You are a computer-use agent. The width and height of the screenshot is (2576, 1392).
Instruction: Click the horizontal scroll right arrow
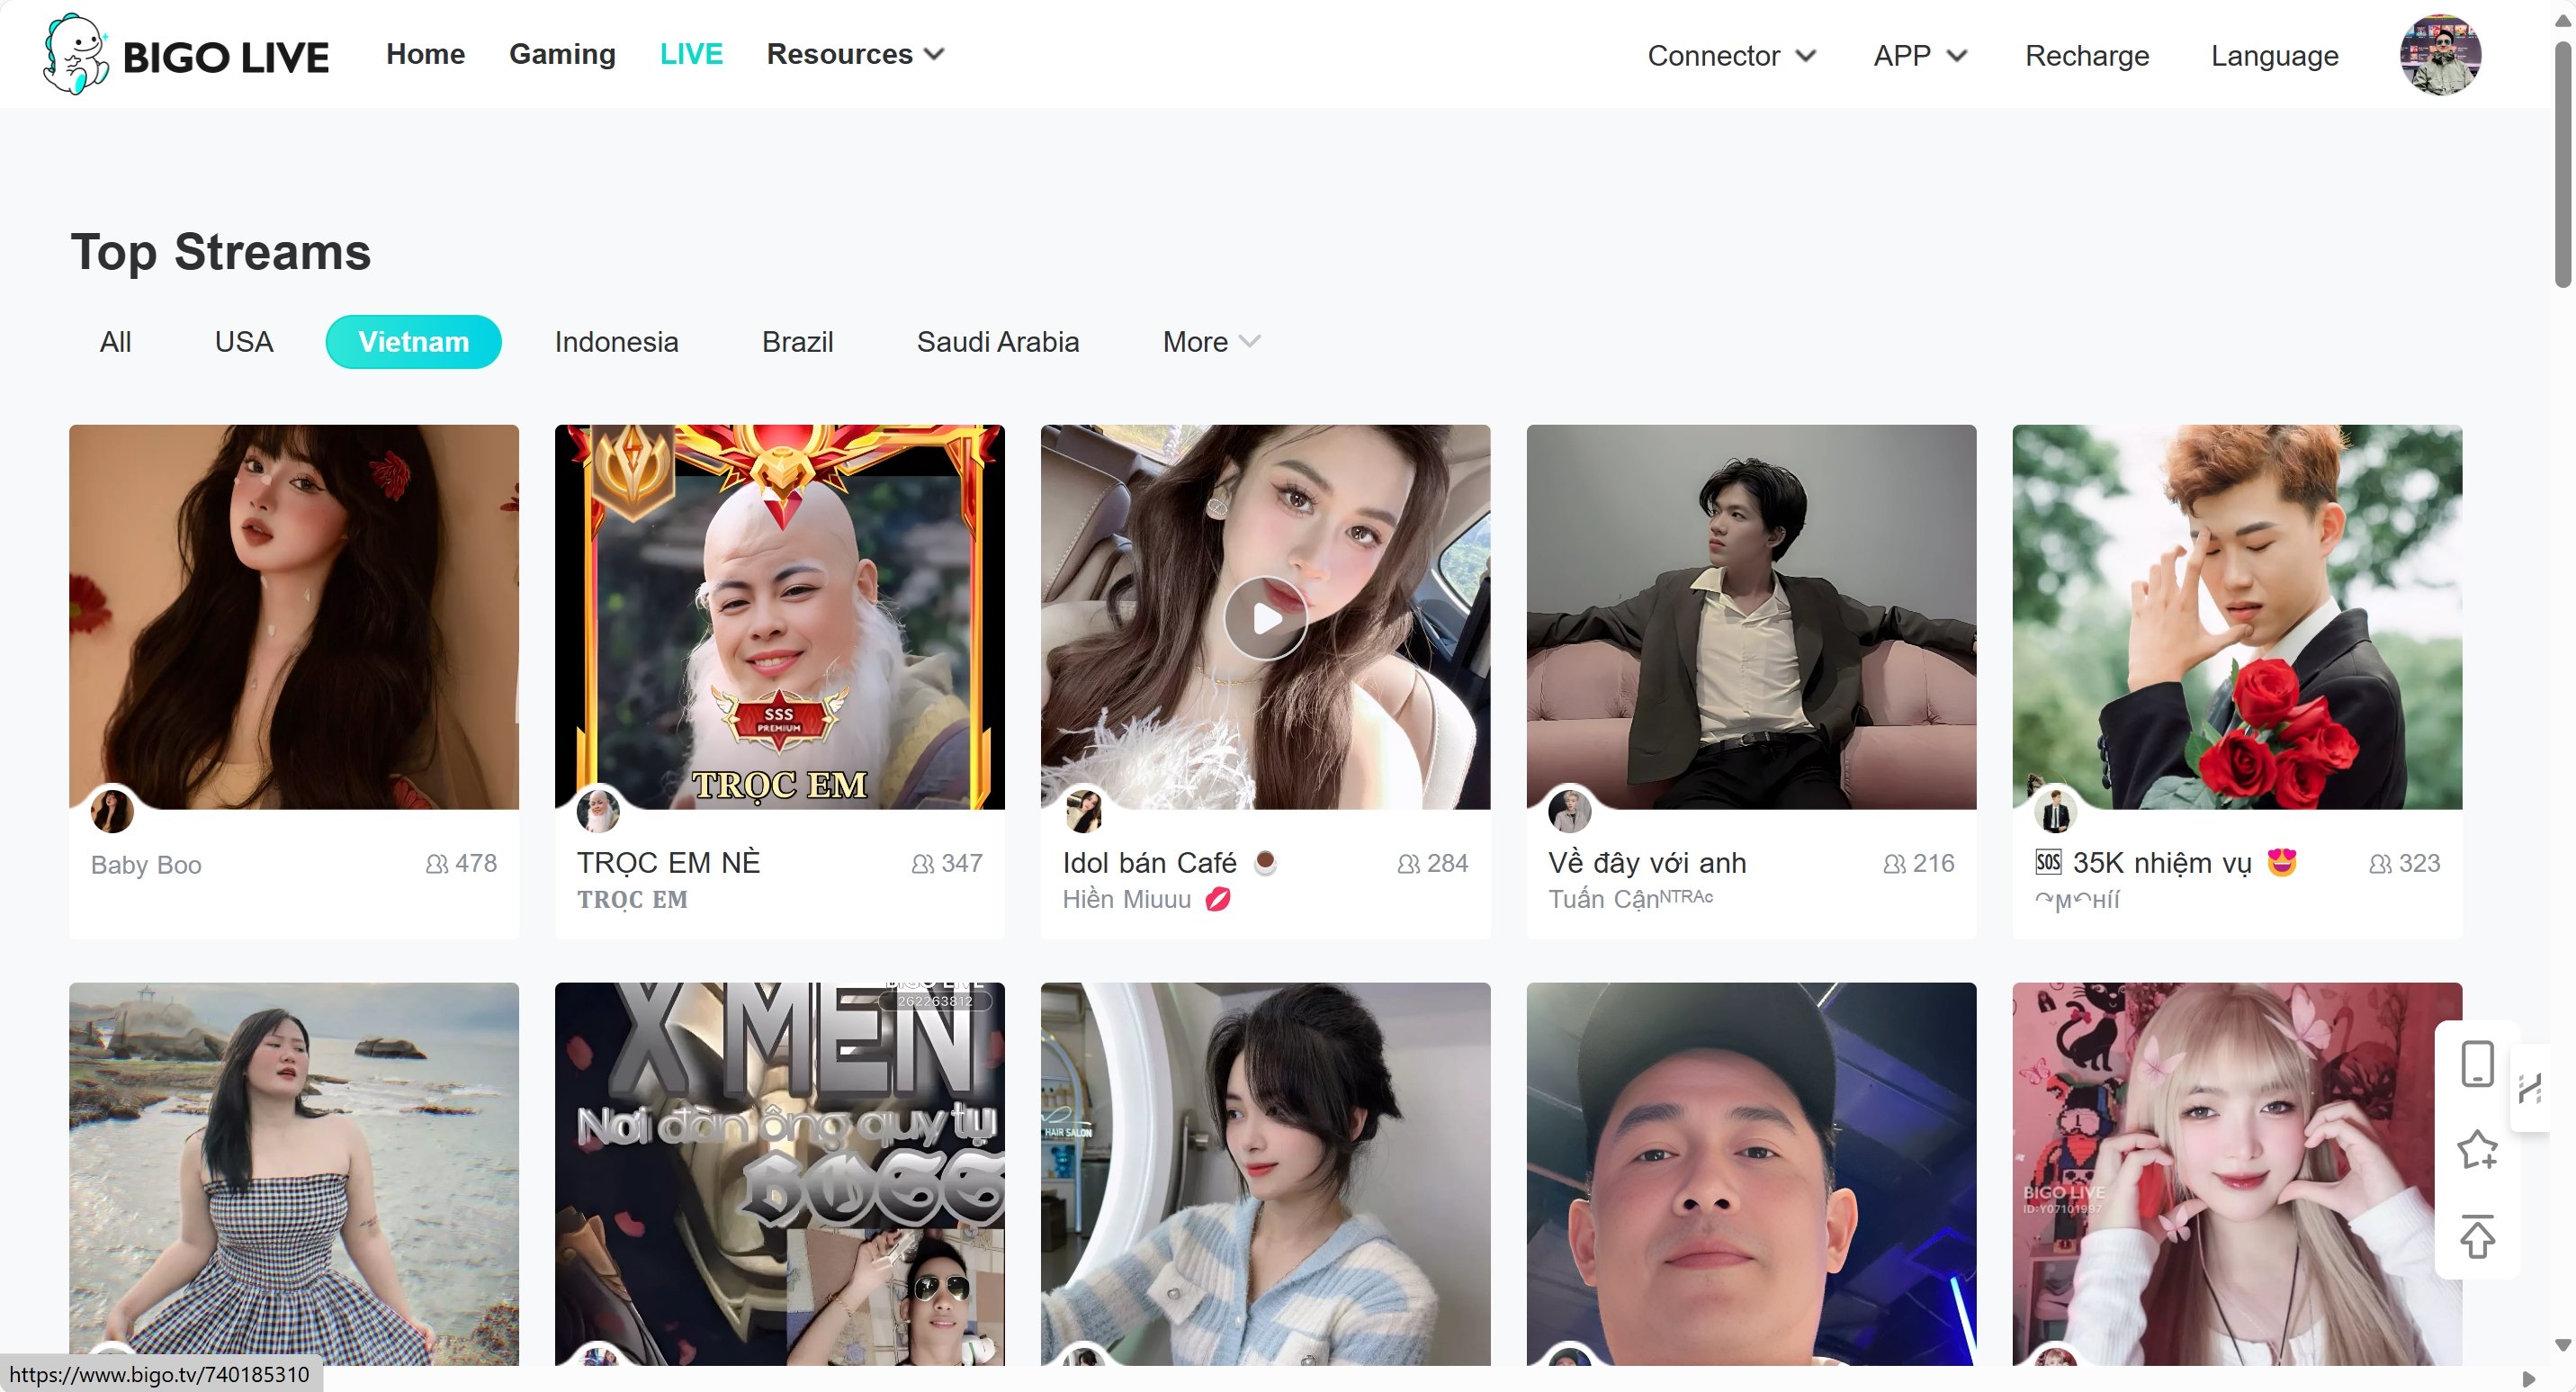point(2529,1380)
